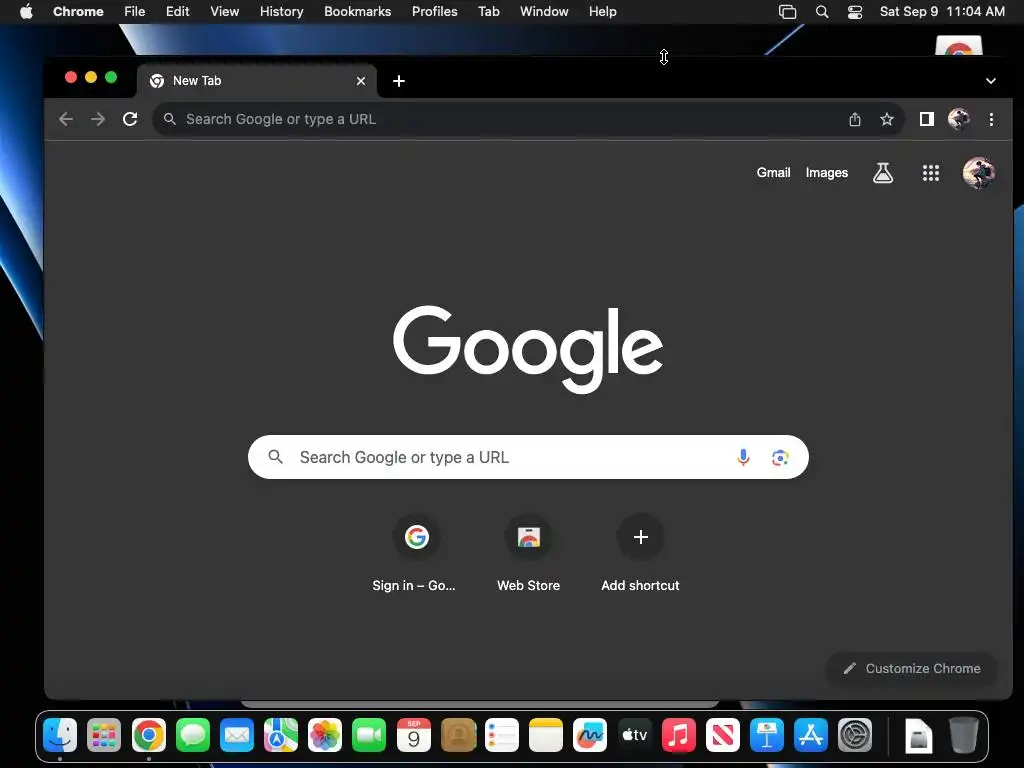Click the share icon in address bar
This screenshot has height=768, width=1024.
tap(855, 119)
